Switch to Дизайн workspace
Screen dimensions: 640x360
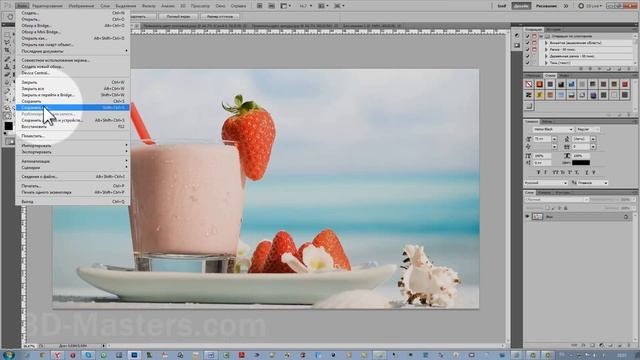pyautogui.click(x=521, y=6)
